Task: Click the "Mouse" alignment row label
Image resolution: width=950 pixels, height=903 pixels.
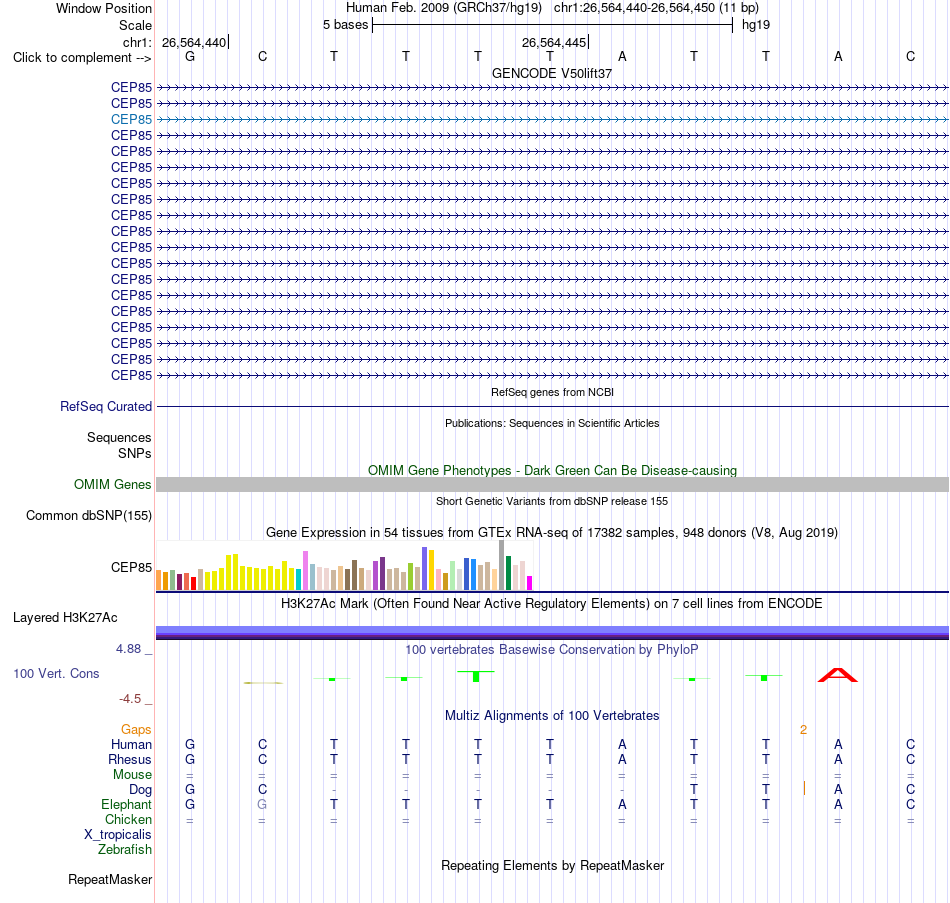Action: [x=132, y=775]
